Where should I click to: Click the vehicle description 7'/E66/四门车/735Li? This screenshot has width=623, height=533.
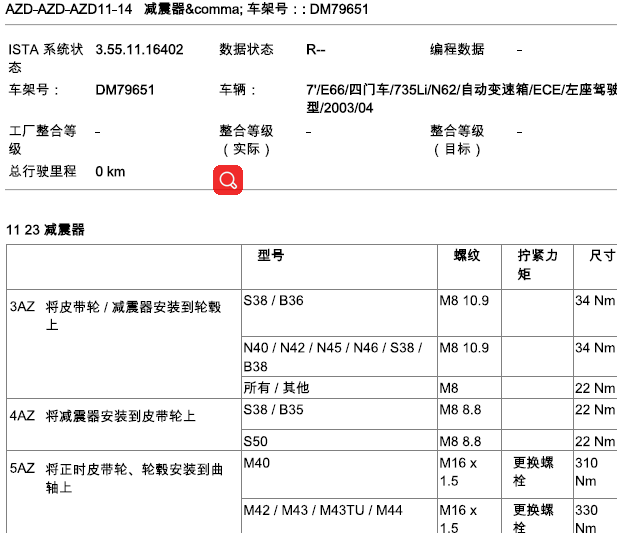461,99
